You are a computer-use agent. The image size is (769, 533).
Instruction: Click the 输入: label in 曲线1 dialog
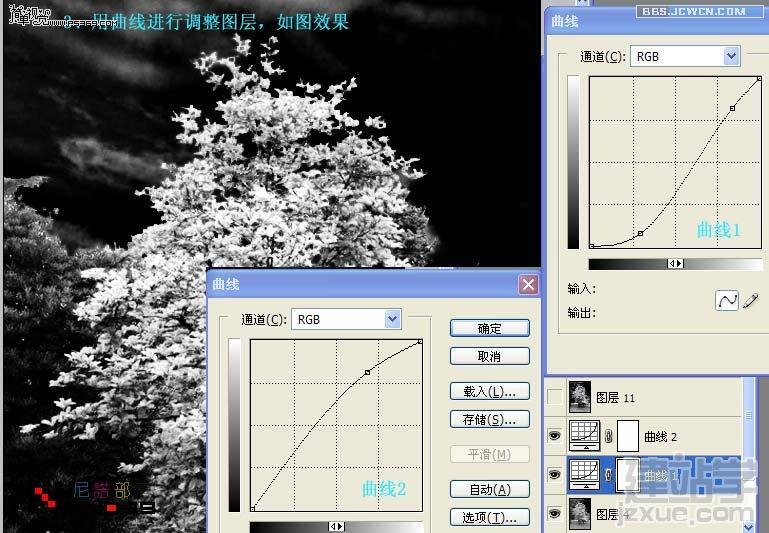coord(582,289)
